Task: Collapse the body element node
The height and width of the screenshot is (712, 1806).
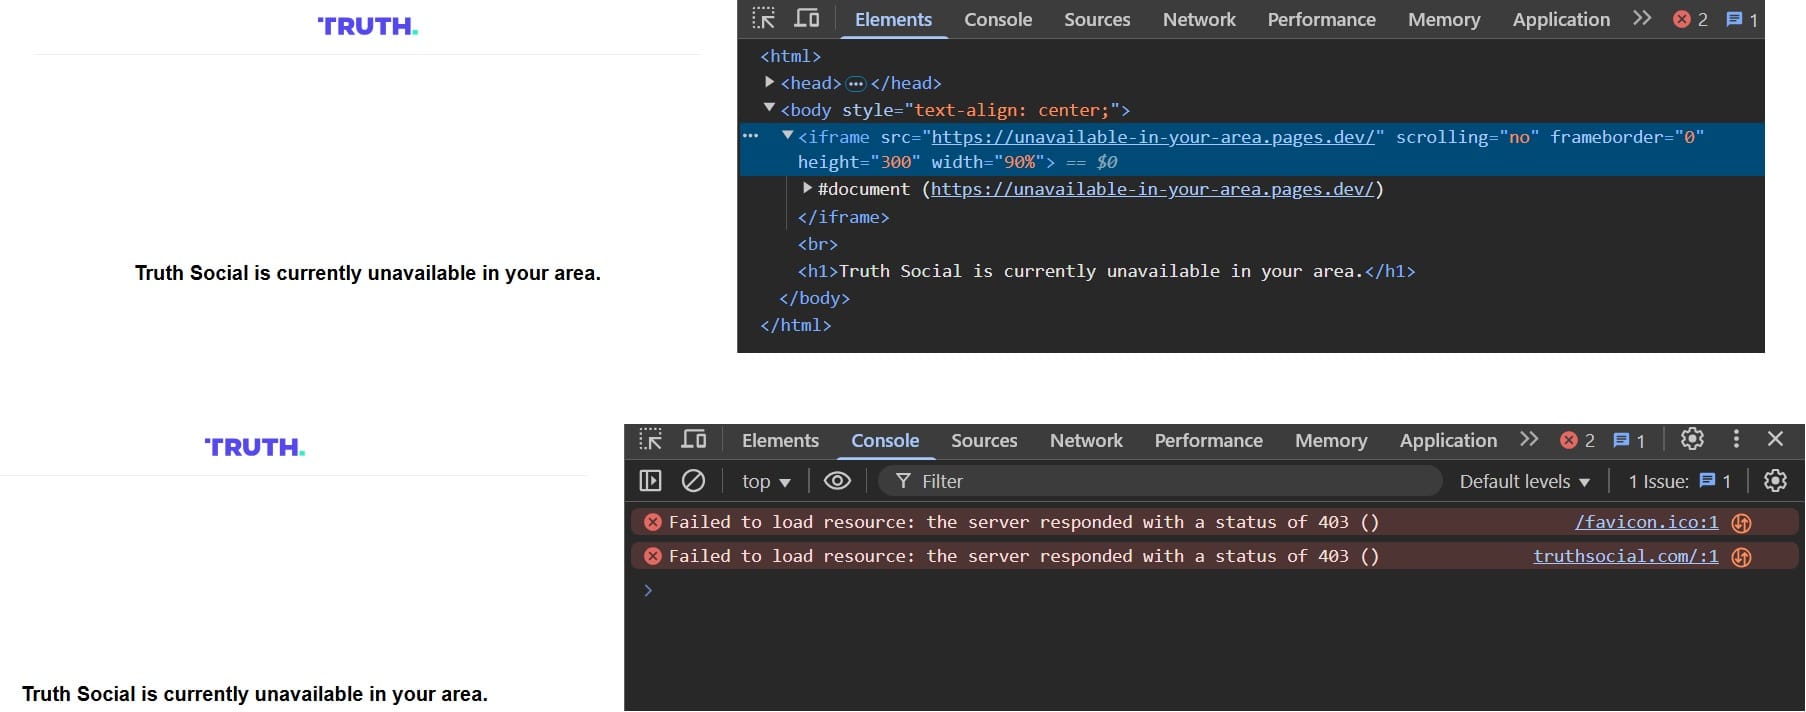Action: click(x=769, y=108)
